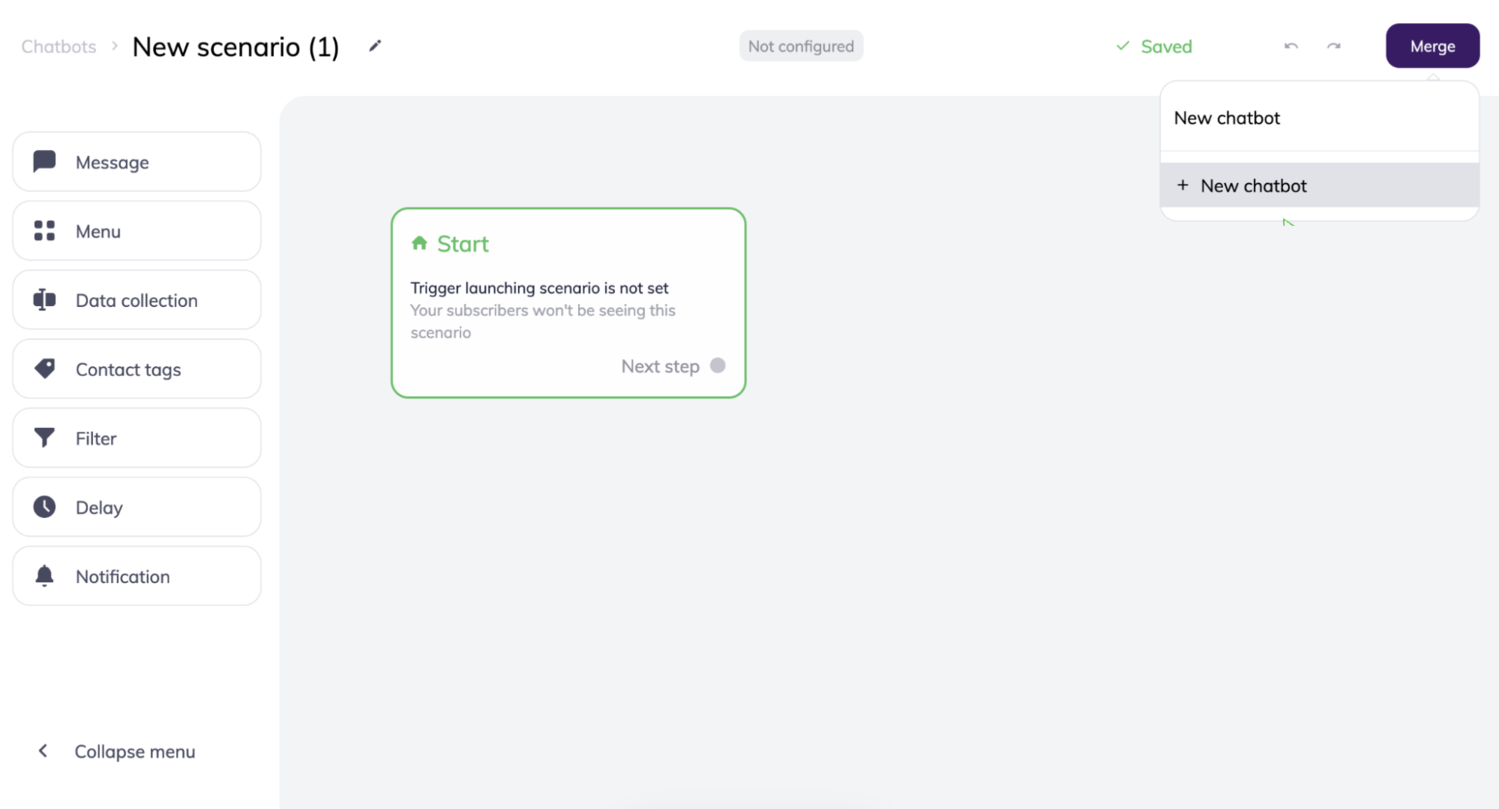The width and height of the screenshot is (1499, 809).
Task: Click the scenario title New scenario (1)
Action: 236,46
